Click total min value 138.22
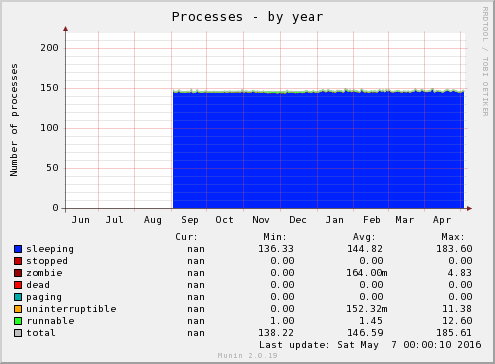 (276, 333)
